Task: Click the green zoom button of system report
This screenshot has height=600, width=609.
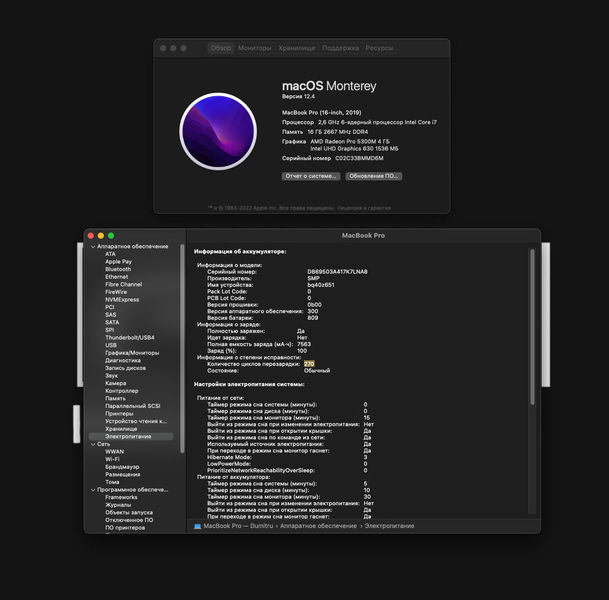Action: (111, 236)
